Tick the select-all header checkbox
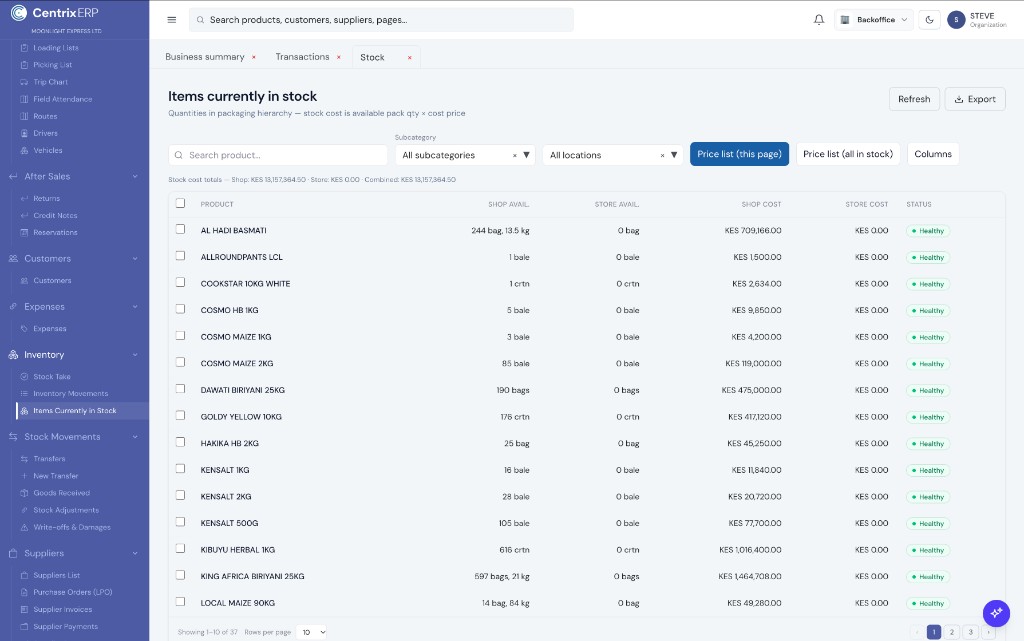1024x641 pixels. click(x=180, y=204)
